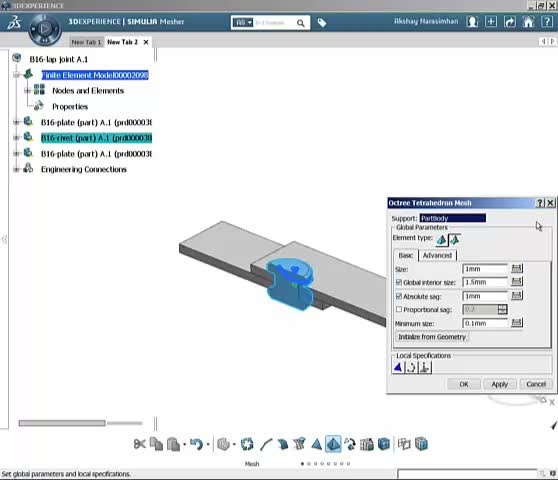Click the Home icon in top bar
558x480 pixels.
point(528,22)
